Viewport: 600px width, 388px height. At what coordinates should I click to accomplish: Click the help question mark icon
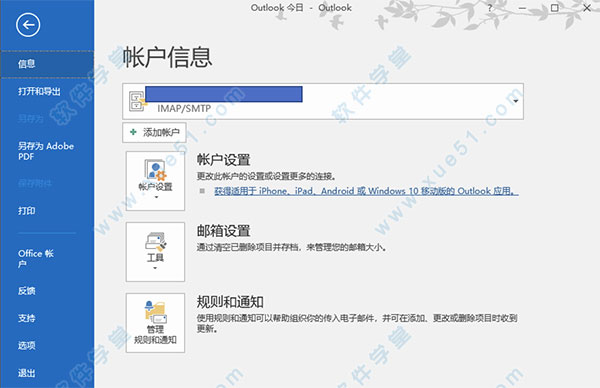(489, 8)
